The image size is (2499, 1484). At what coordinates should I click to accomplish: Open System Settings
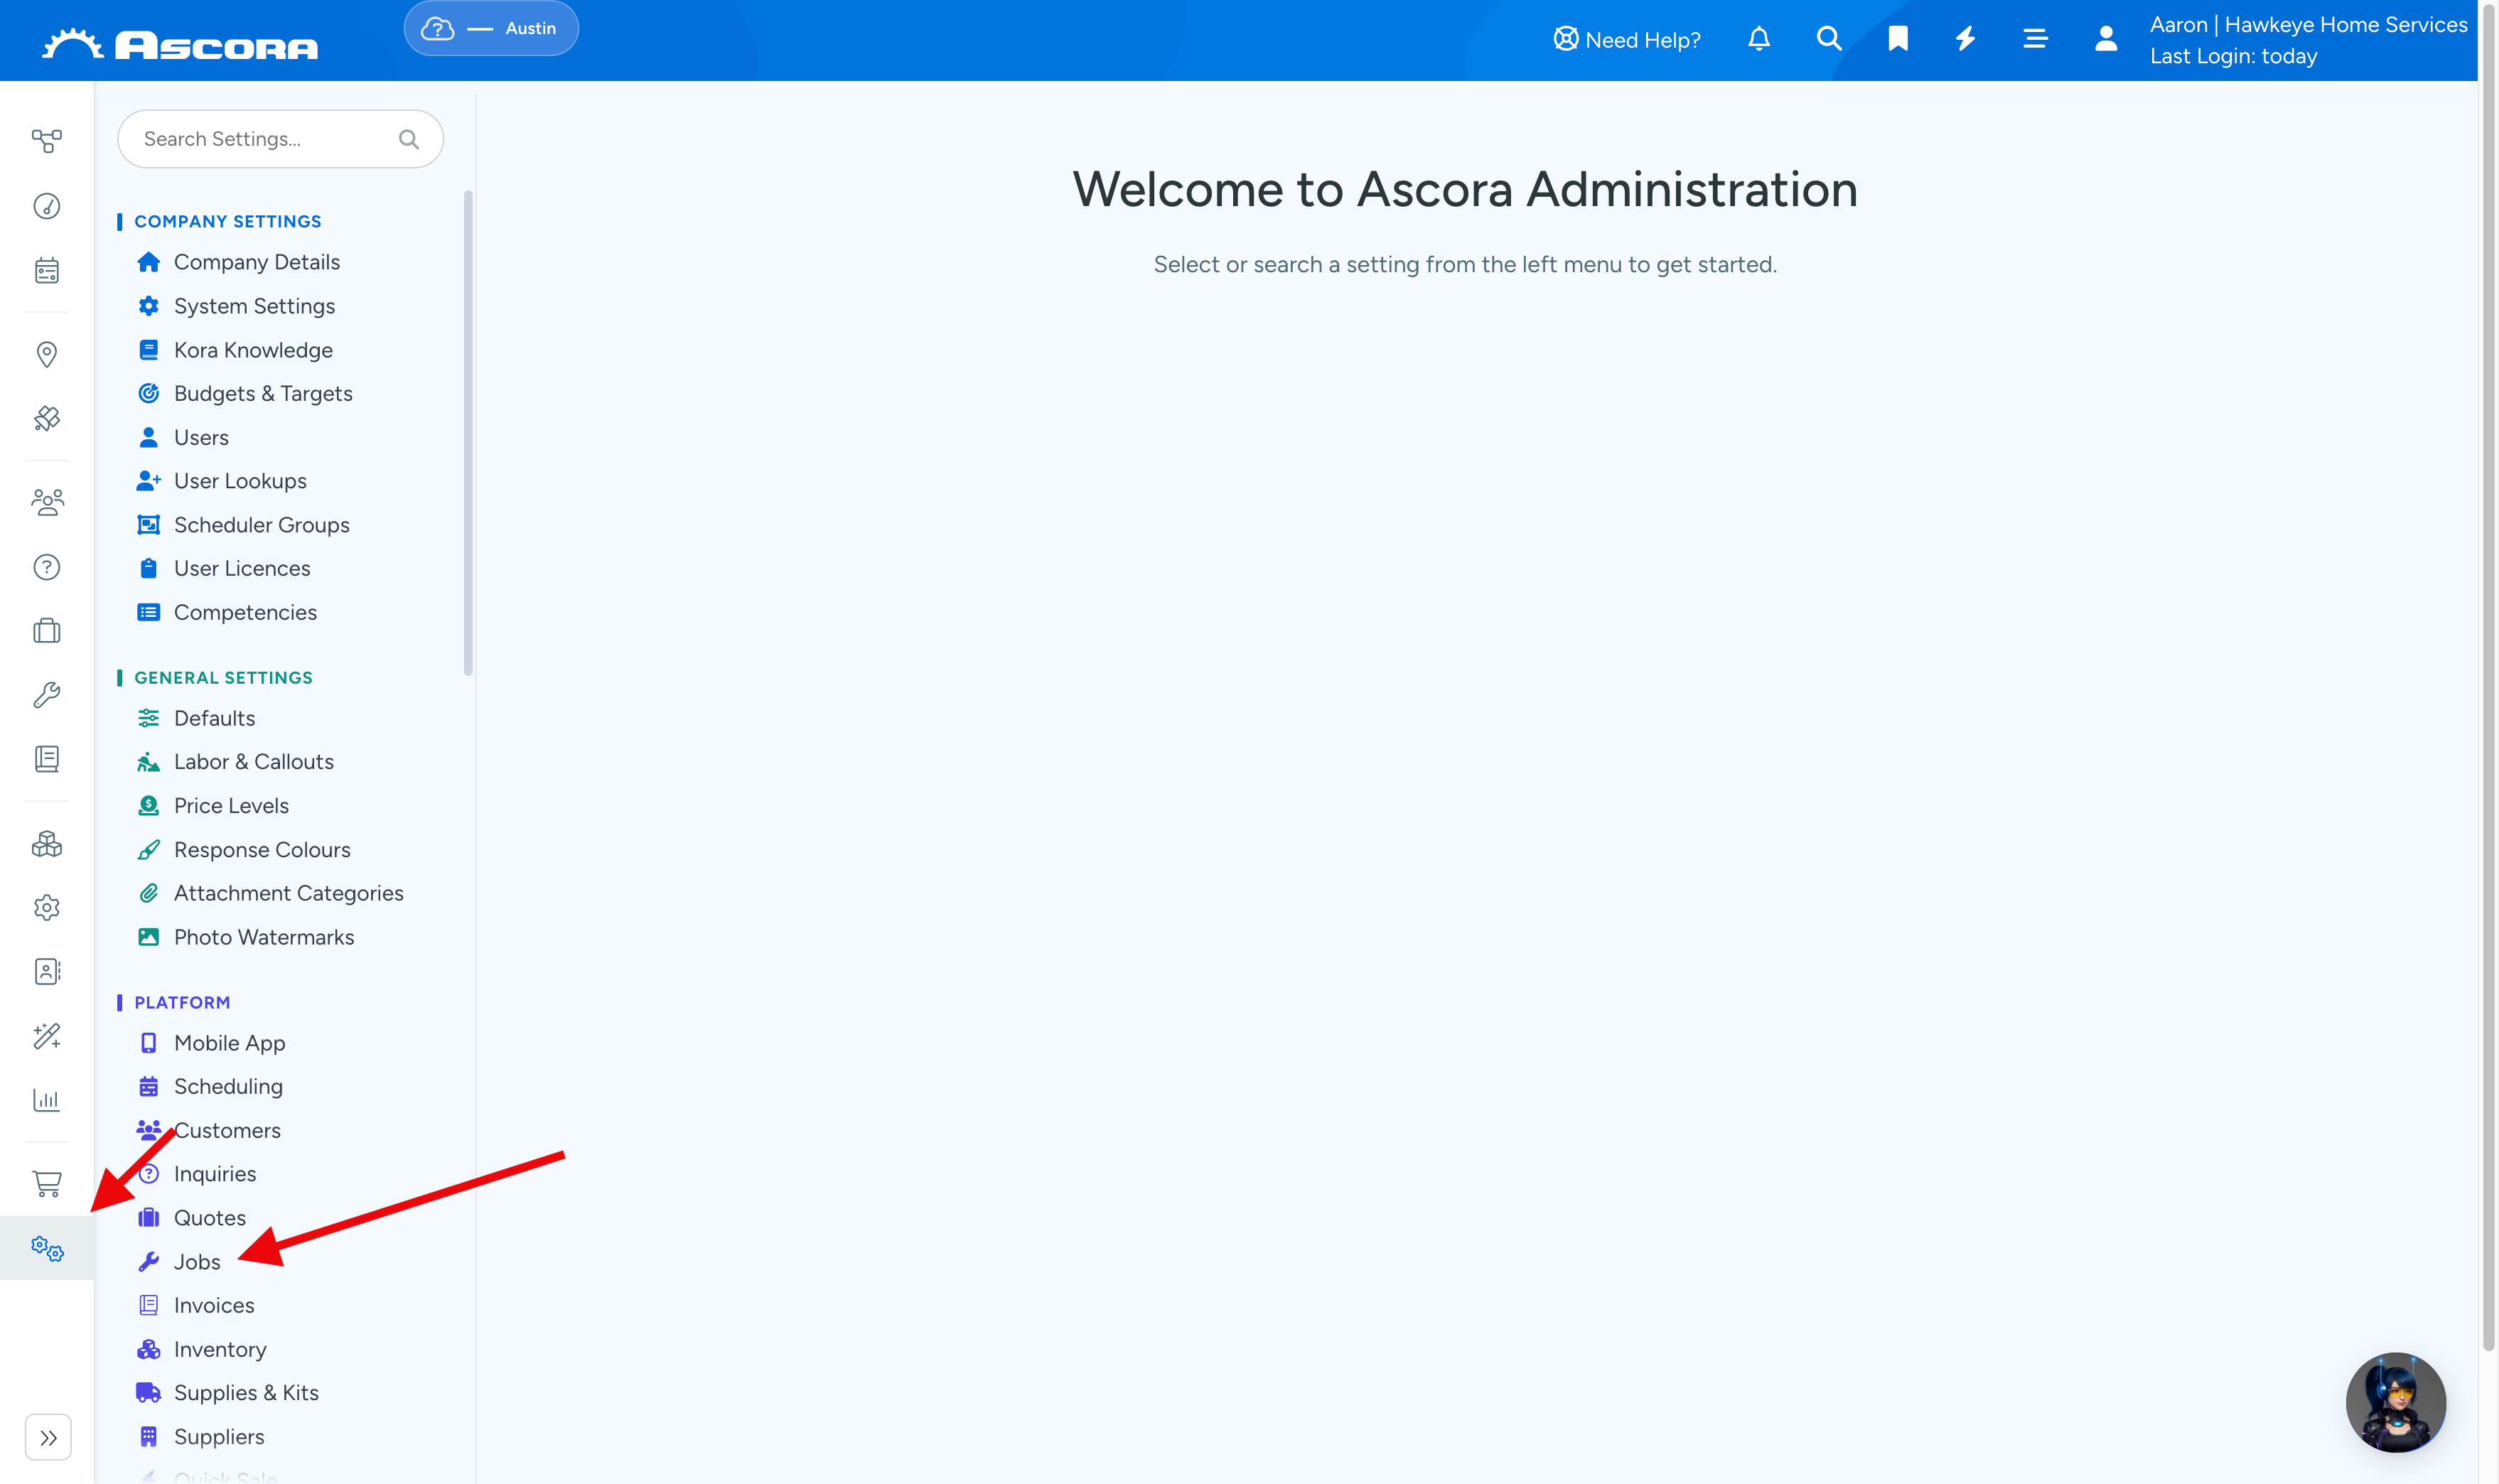[254, 306]
